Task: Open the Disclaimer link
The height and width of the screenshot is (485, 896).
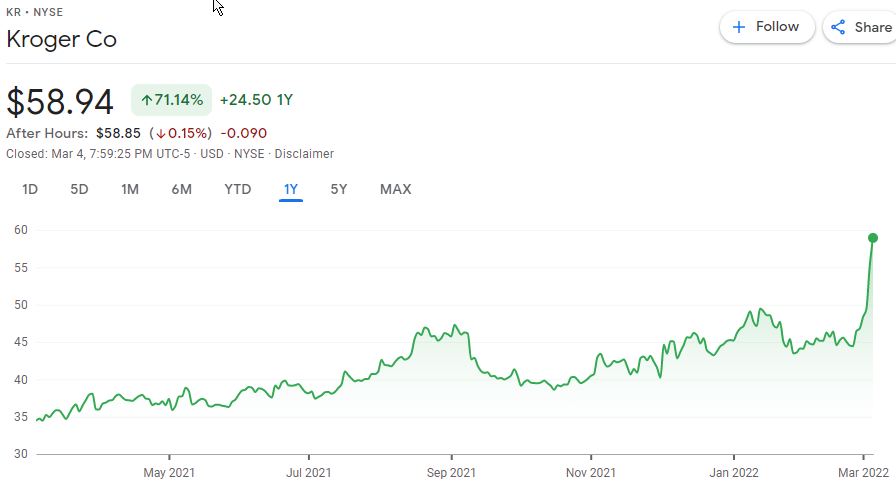Action: click(x=304, y=154)
